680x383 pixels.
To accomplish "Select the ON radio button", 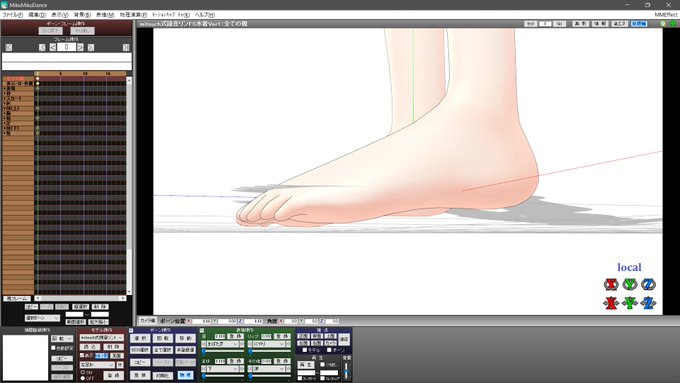I will pos(82,373).
